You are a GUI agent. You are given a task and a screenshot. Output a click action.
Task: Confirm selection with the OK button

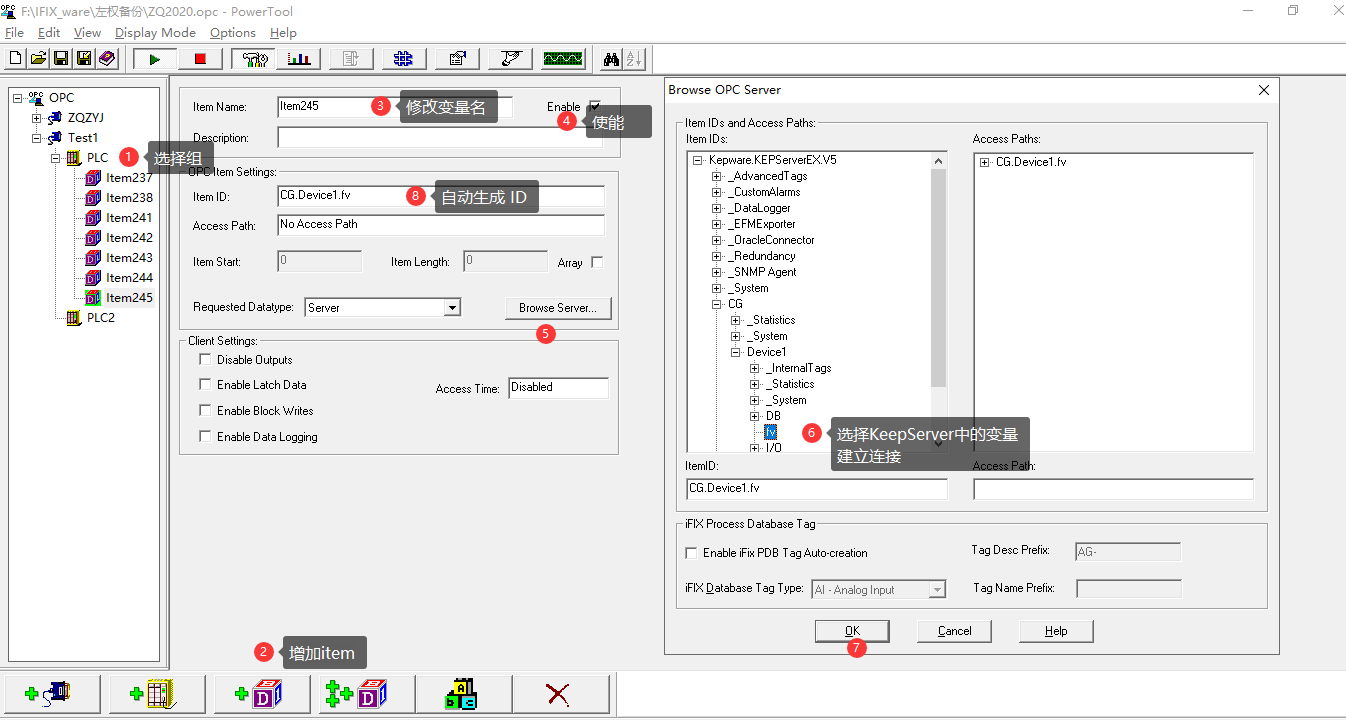tap(851, 630)
